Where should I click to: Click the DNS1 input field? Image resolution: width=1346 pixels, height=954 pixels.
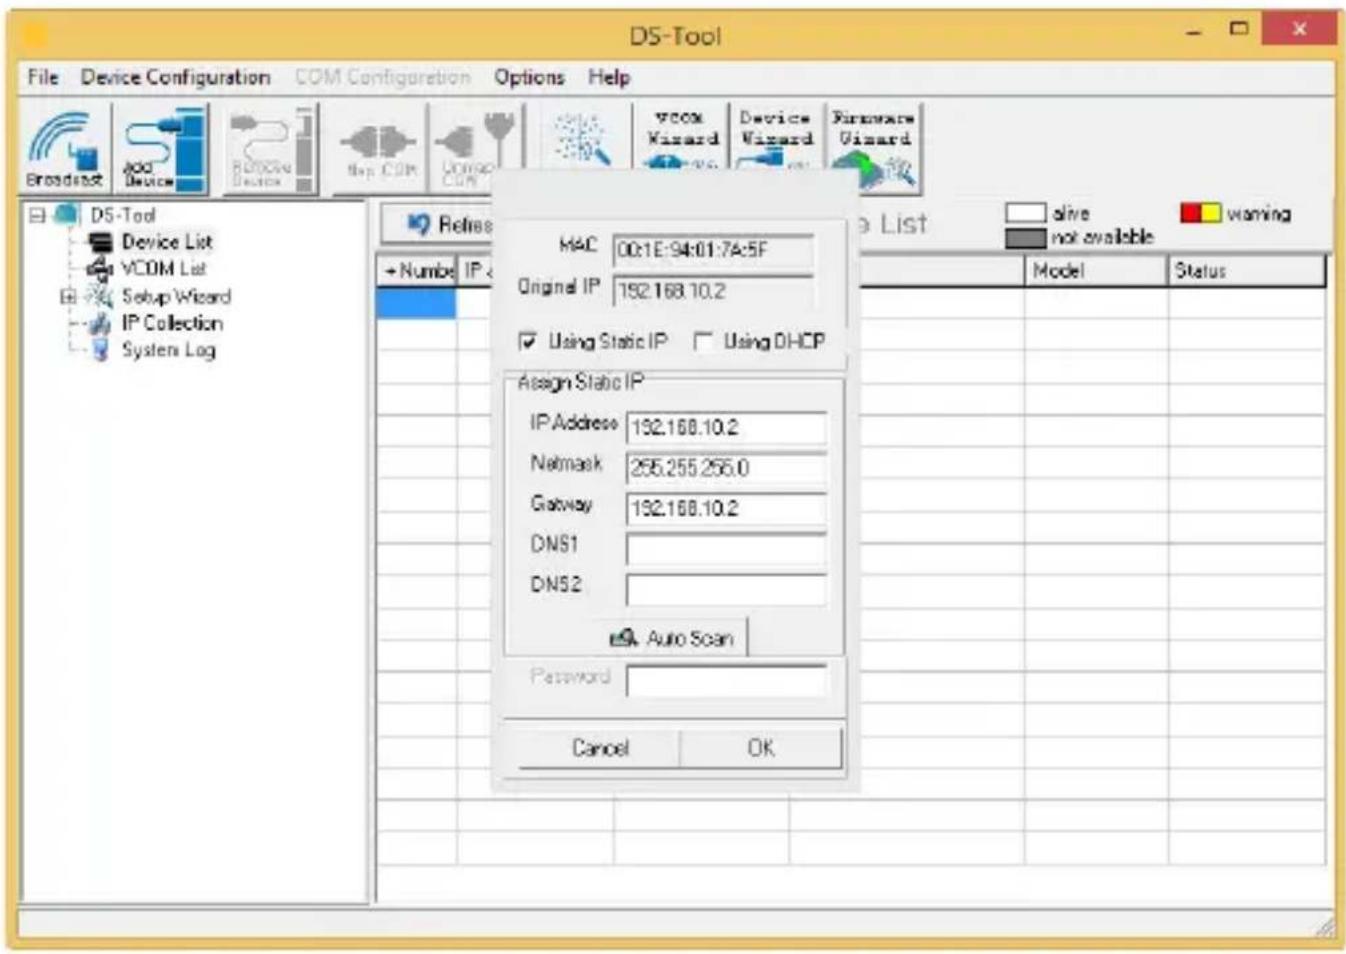(726, 549)
